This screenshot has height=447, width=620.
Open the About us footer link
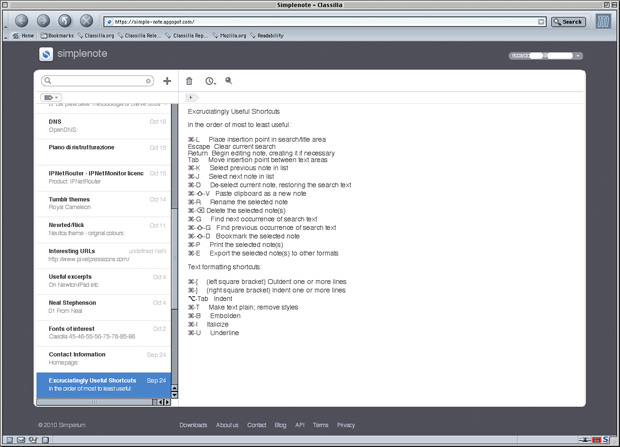click(x=227, y=425)
